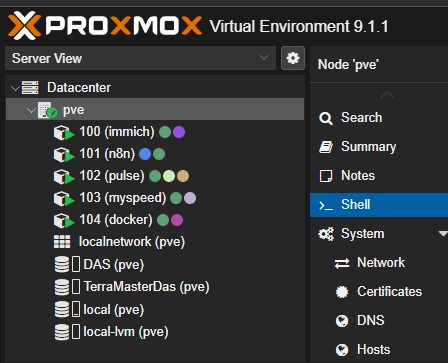Image resolution: width=448 pixels, height=363 pixels.
Task: Select Datacenter in the tree
Action: [79, 88]
